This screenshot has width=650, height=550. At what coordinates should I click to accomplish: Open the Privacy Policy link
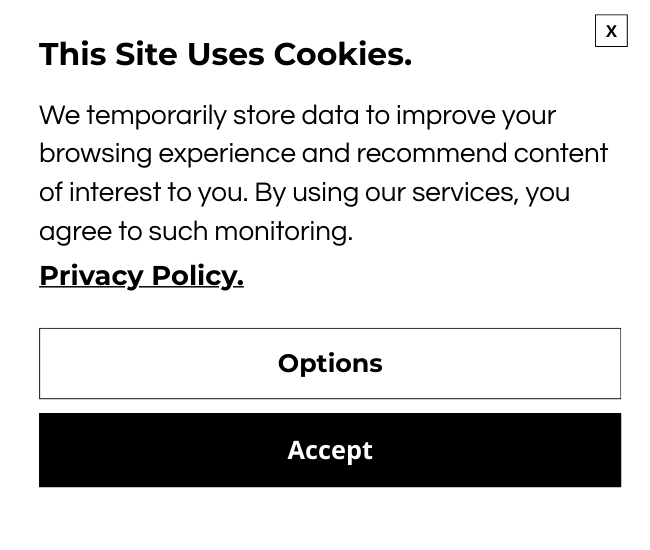141,275
